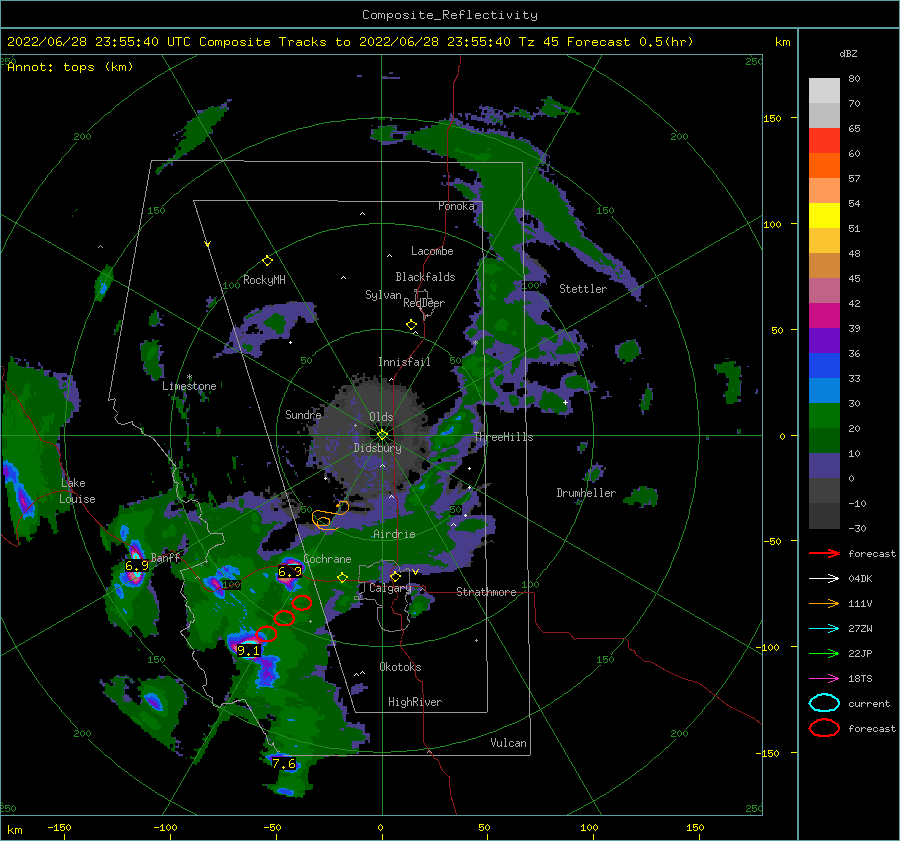Click the bright green 30-20 dBZ swatch
The width and height of the screenshot is (900, 841).
[x=824, y=416]
